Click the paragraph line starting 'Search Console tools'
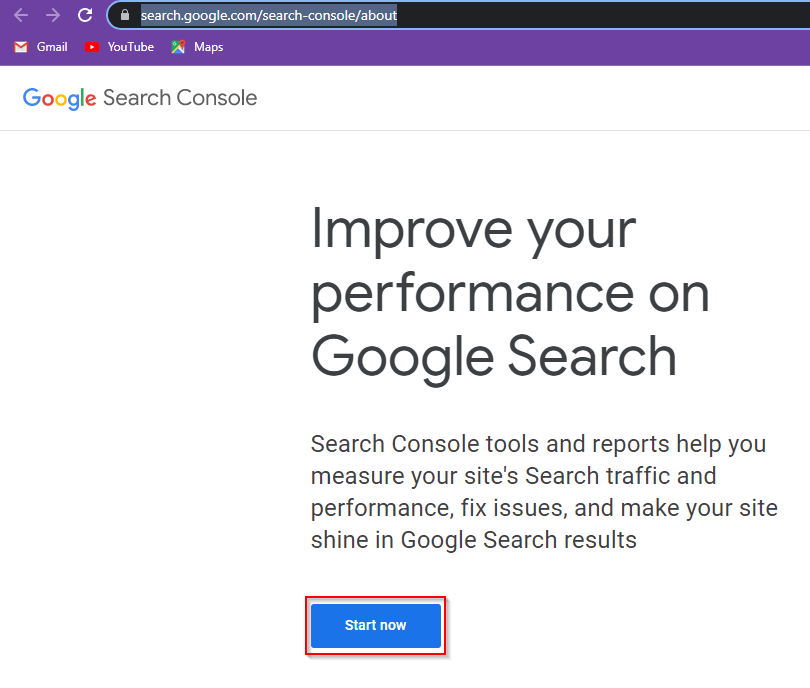This screenshot has height=688, width=810. pyautogui.click(x=538, y=444)
